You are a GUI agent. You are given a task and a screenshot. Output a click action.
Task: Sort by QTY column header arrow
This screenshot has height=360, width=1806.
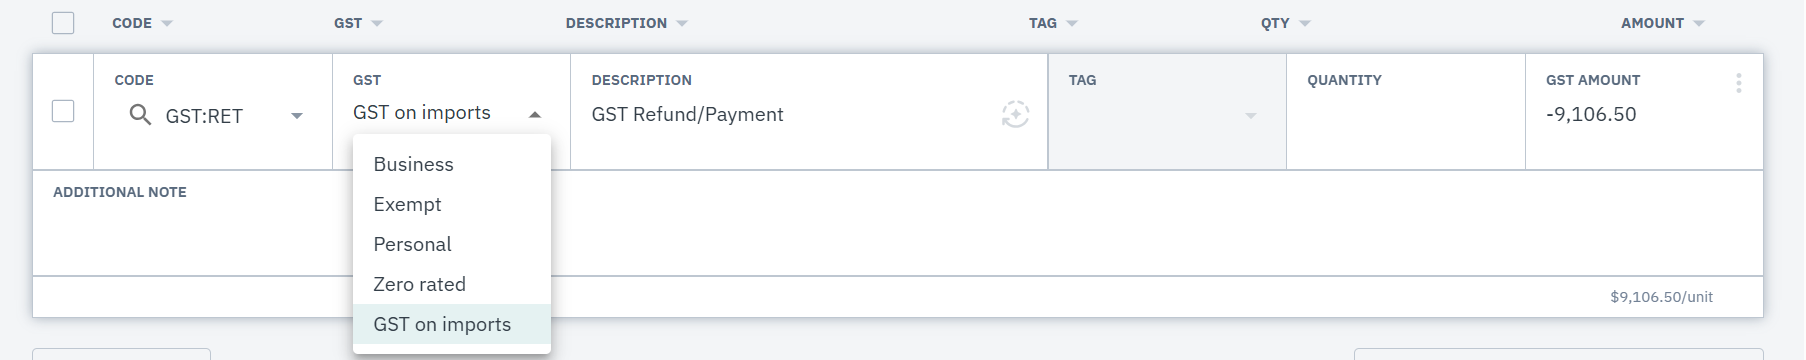pyautogui.click(x=1305, y=23)
